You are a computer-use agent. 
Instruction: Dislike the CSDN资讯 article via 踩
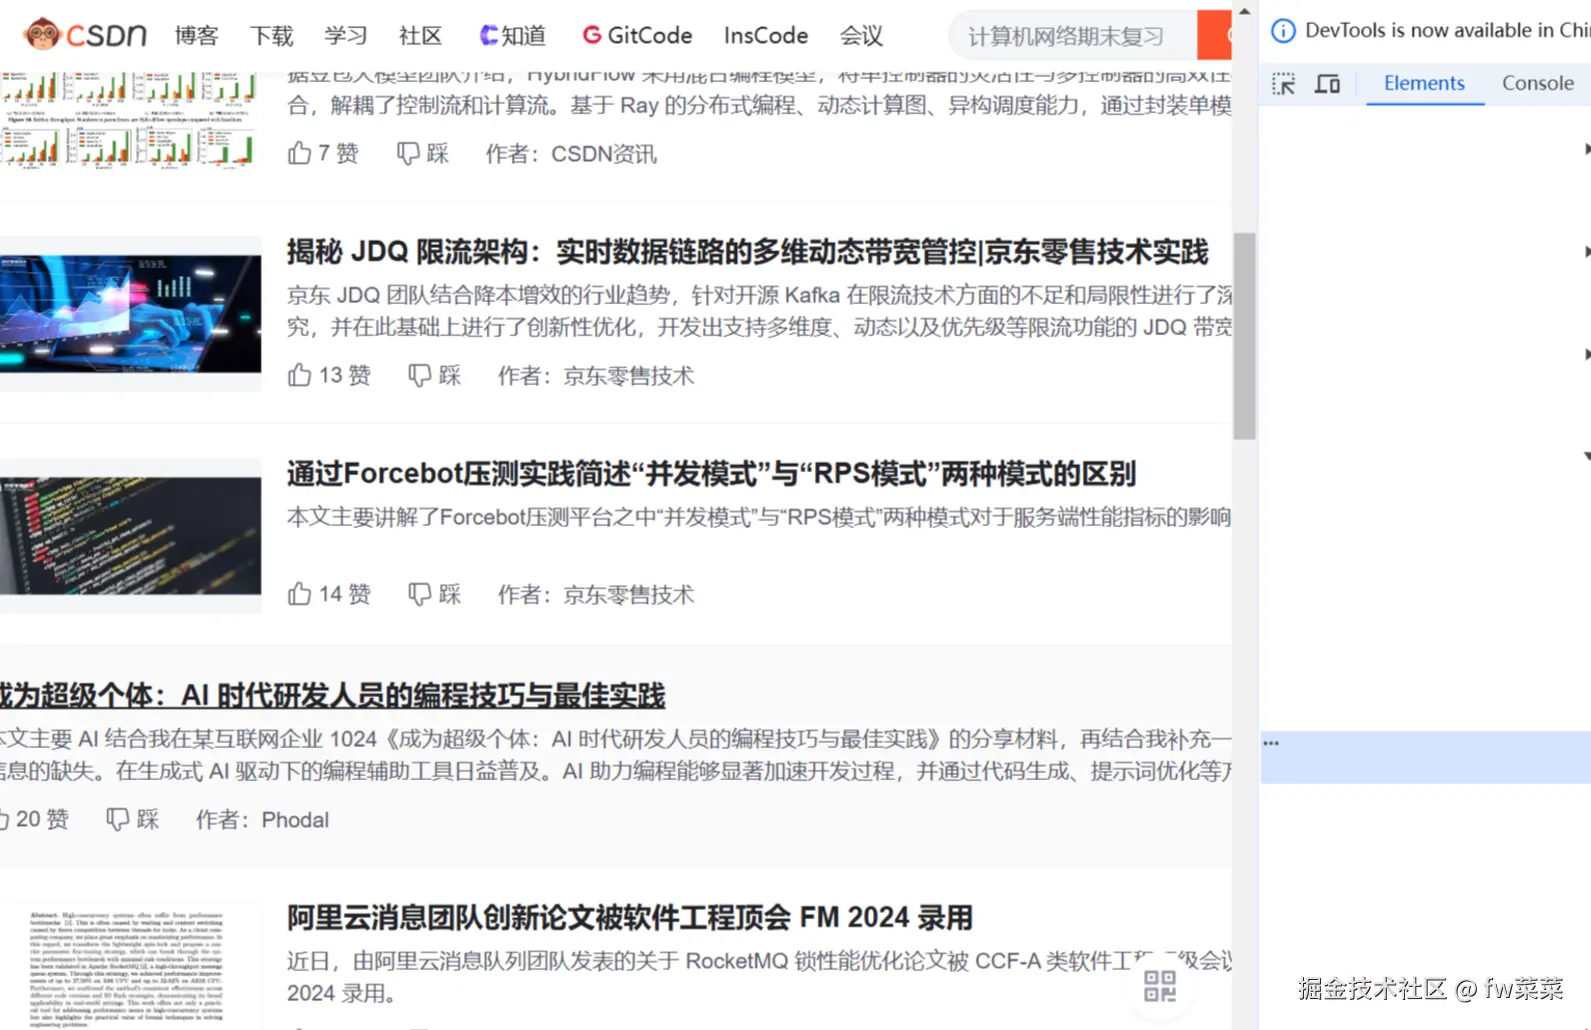[x=423, y=153]
